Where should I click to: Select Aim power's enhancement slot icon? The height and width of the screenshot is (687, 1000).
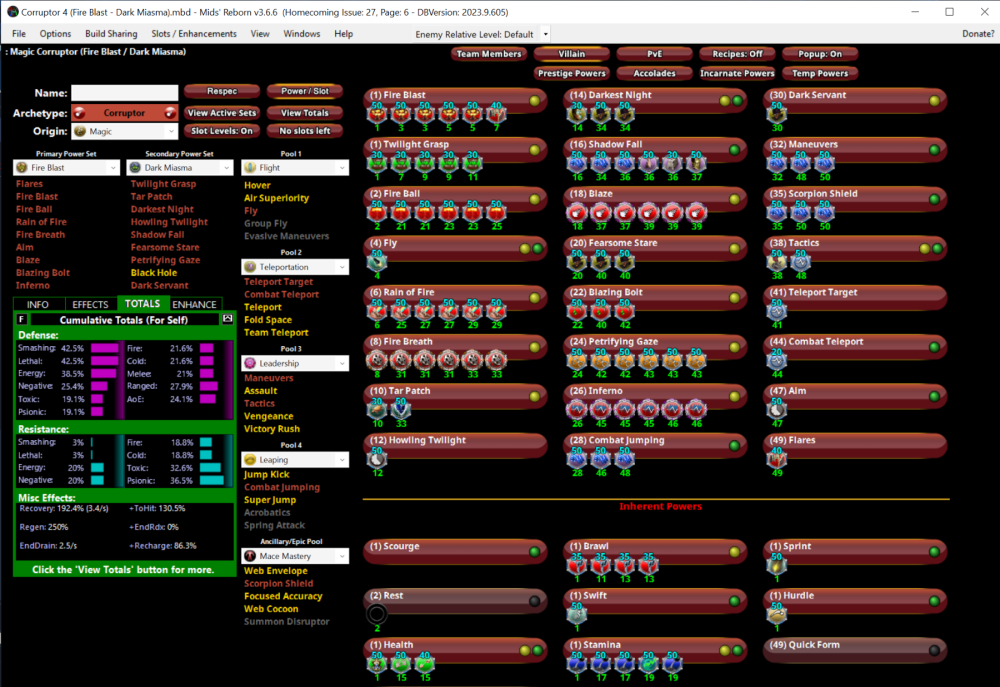click(777, 407)
